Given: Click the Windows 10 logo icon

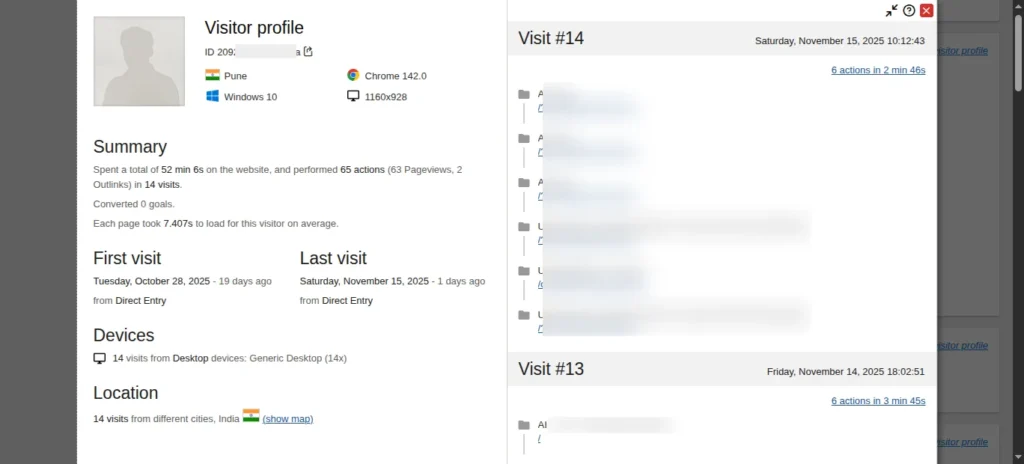Looking at the screenshot, I should pos(212,96).
